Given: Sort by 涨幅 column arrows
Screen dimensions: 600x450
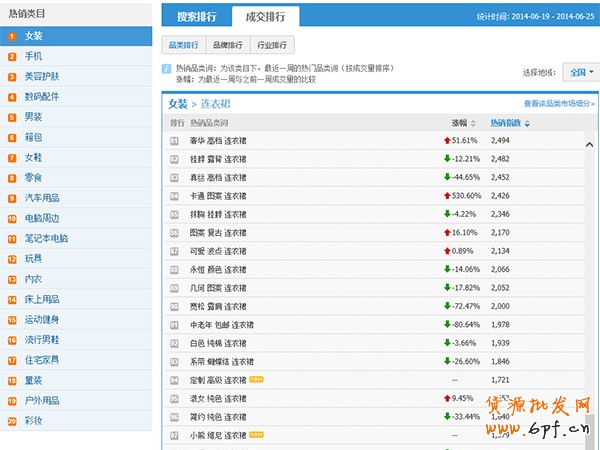Looking at the screenshot, I should pyautogui.click(x=473, y=123).
